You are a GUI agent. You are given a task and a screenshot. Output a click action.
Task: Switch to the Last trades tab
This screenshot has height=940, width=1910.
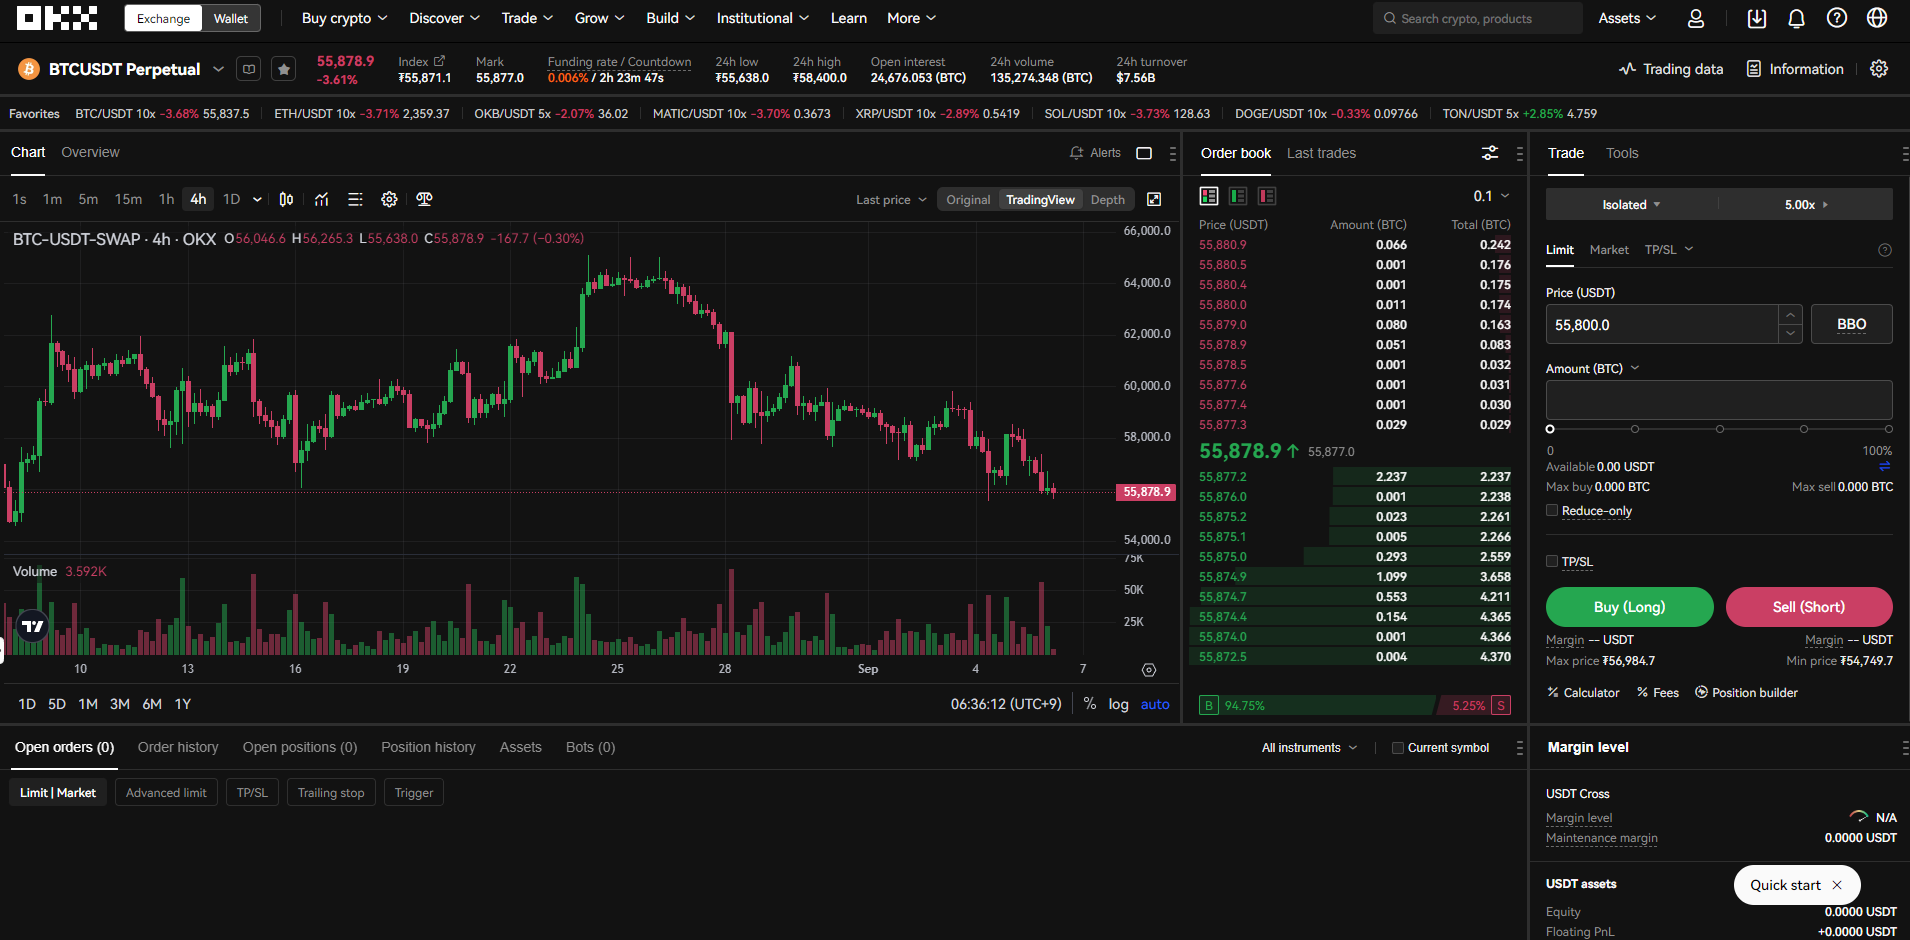point(1321,153)
